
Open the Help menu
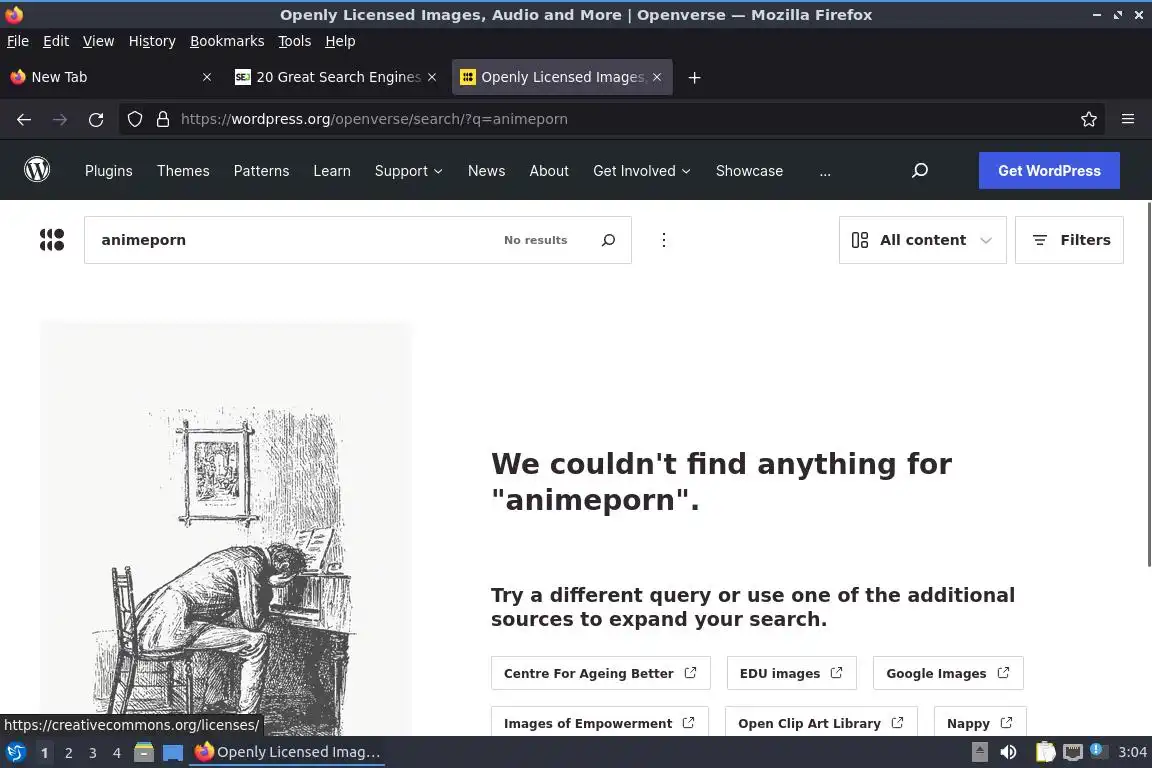[x=340, y=41]
